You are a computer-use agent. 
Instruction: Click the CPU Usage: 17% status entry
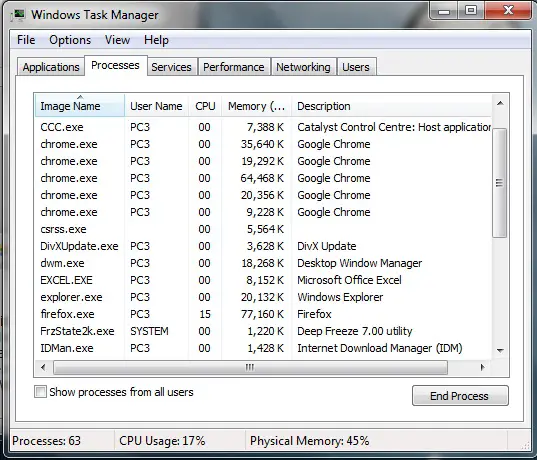pyautogui.click(x=162, y=440)
